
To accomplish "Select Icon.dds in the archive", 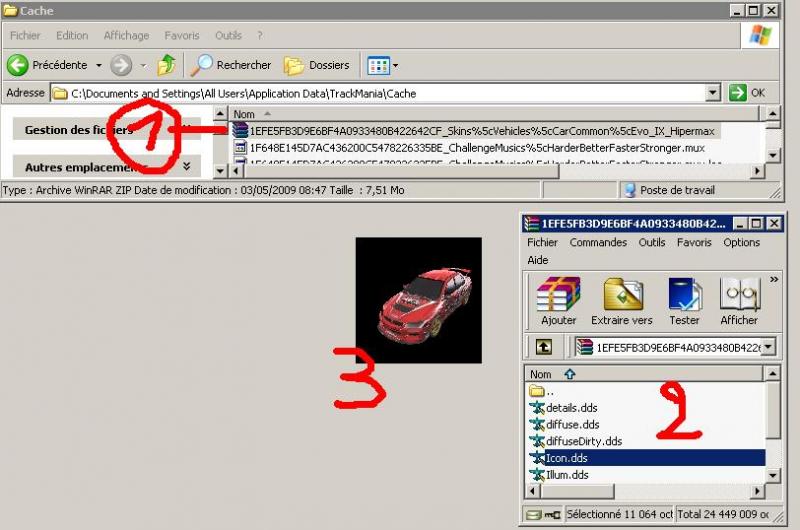I will [x=647, y=458].
